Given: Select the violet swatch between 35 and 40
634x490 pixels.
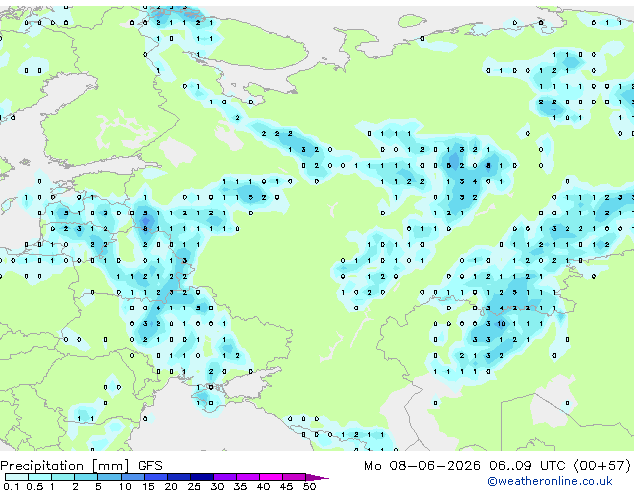Looking at the screenshot, I should click(248, 477).
